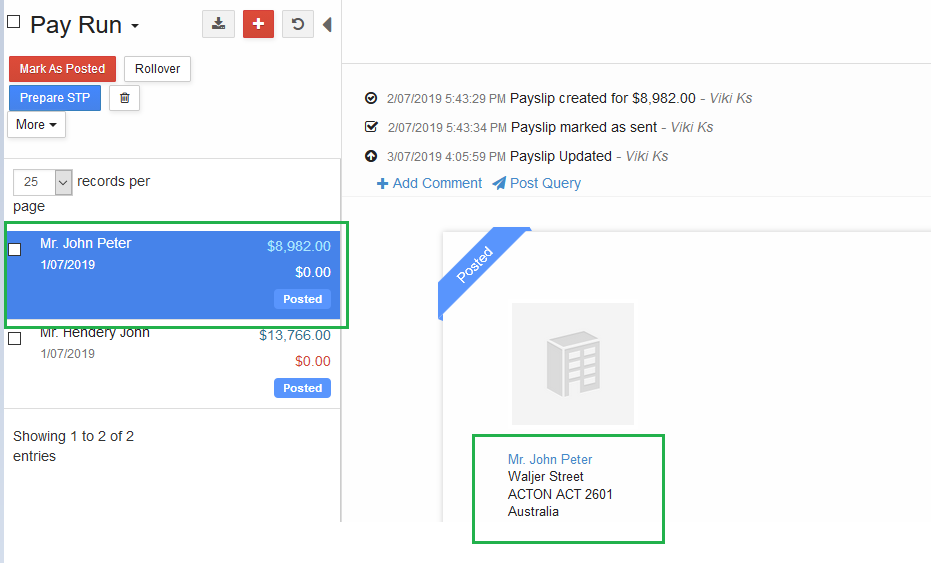938x563 pixels.
Task: Collapse the Pay Run list panel arrow
Action: pos(327,25)
